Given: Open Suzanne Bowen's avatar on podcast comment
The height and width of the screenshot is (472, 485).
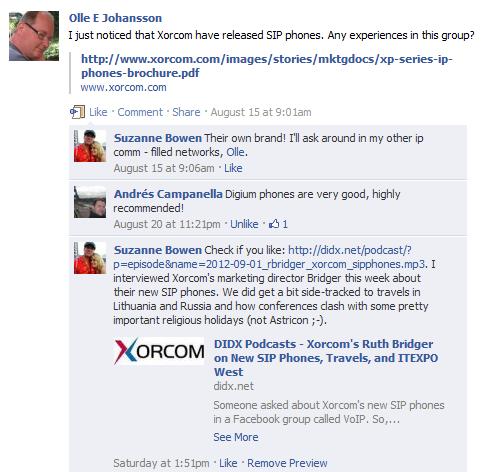Looking at the screenshot, I should tap(90, 258).
